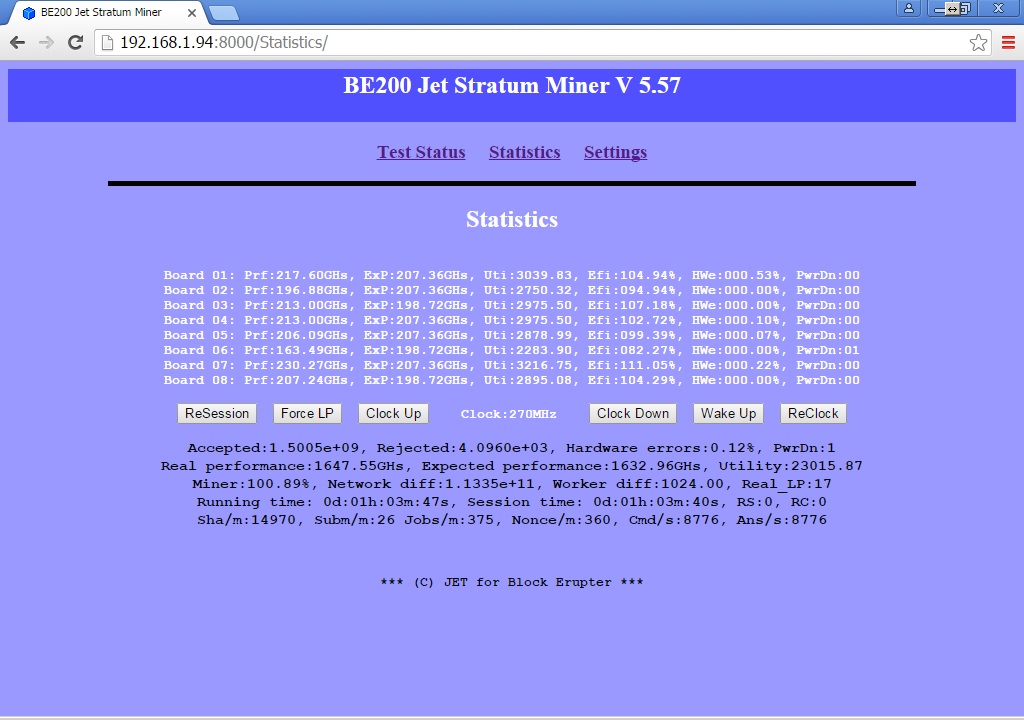Image resolution: width=1024 pixels, height=720 pixels.
Task: Click the Clock:270MHz text
Action: pos(509,414)
